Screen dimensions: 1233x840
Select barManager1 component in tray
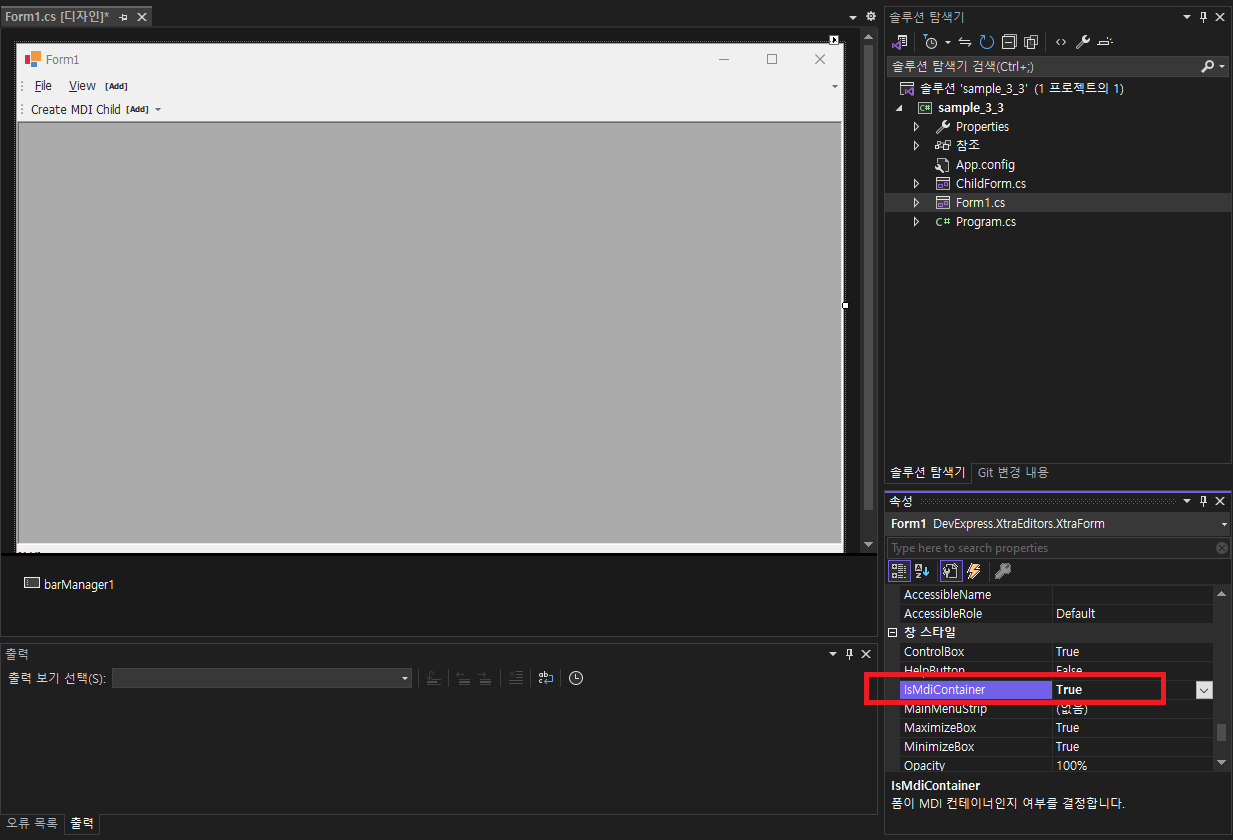coord(69,584)
